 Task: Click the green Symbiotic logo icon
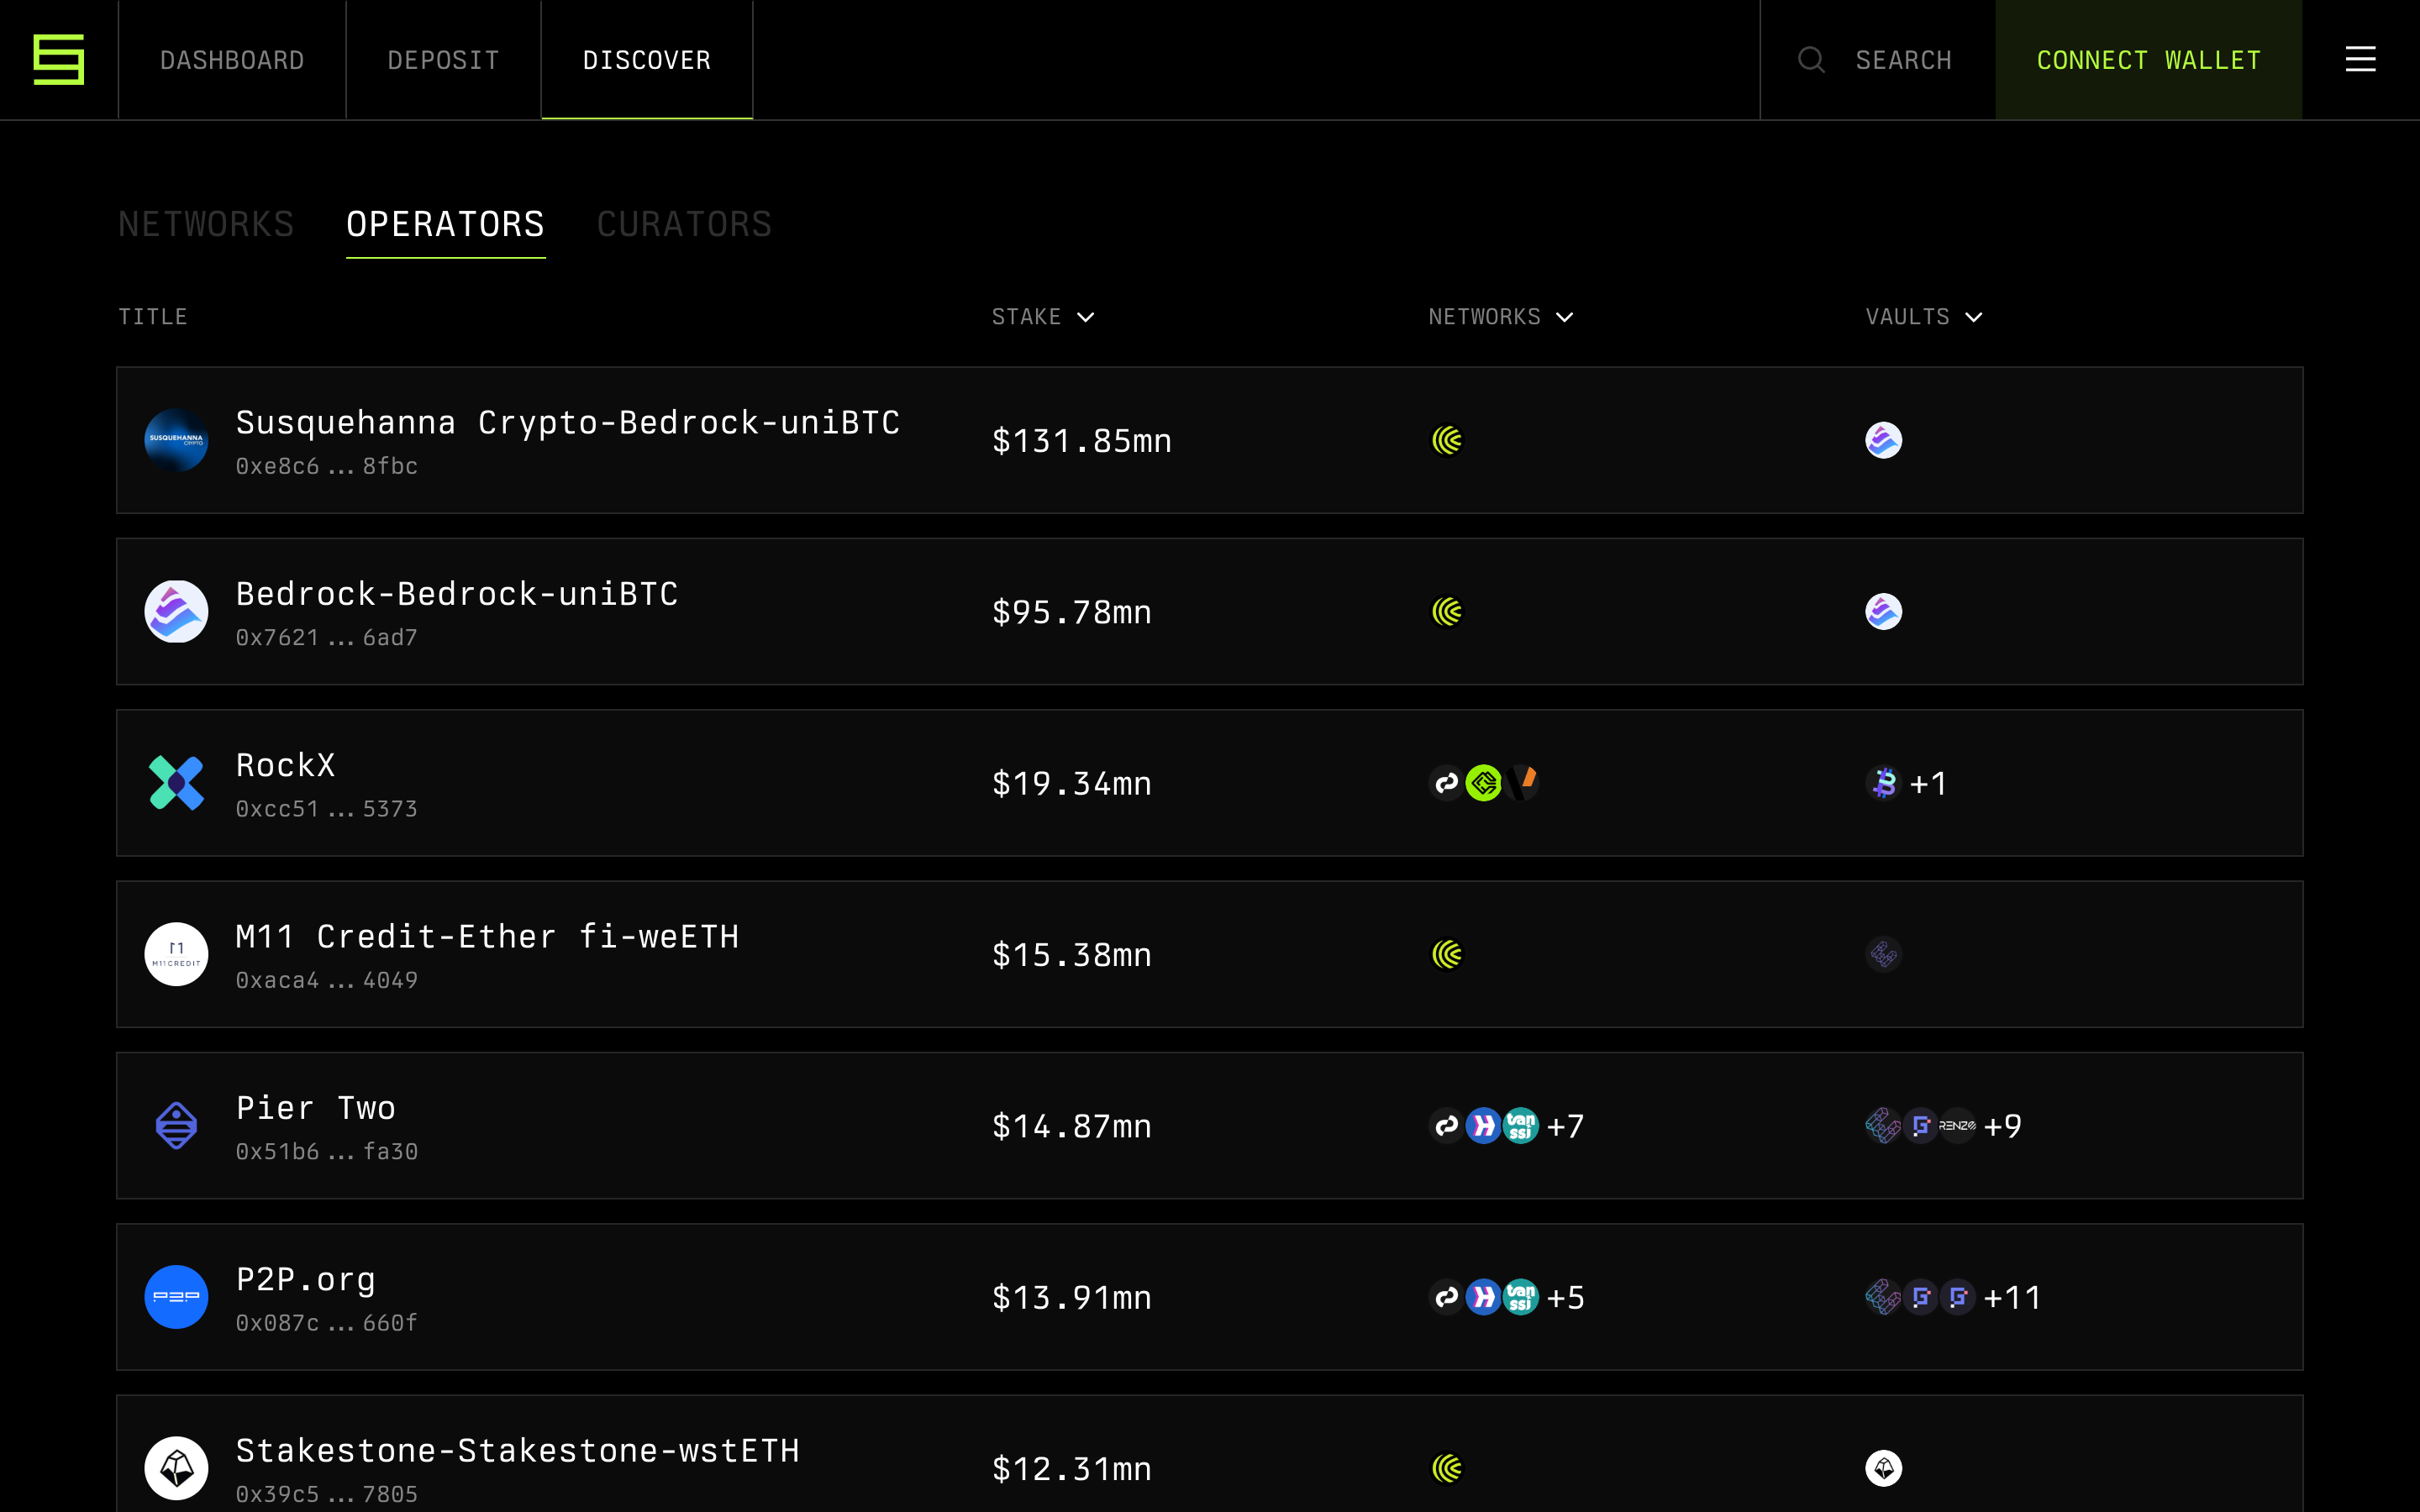pos(59,60)
